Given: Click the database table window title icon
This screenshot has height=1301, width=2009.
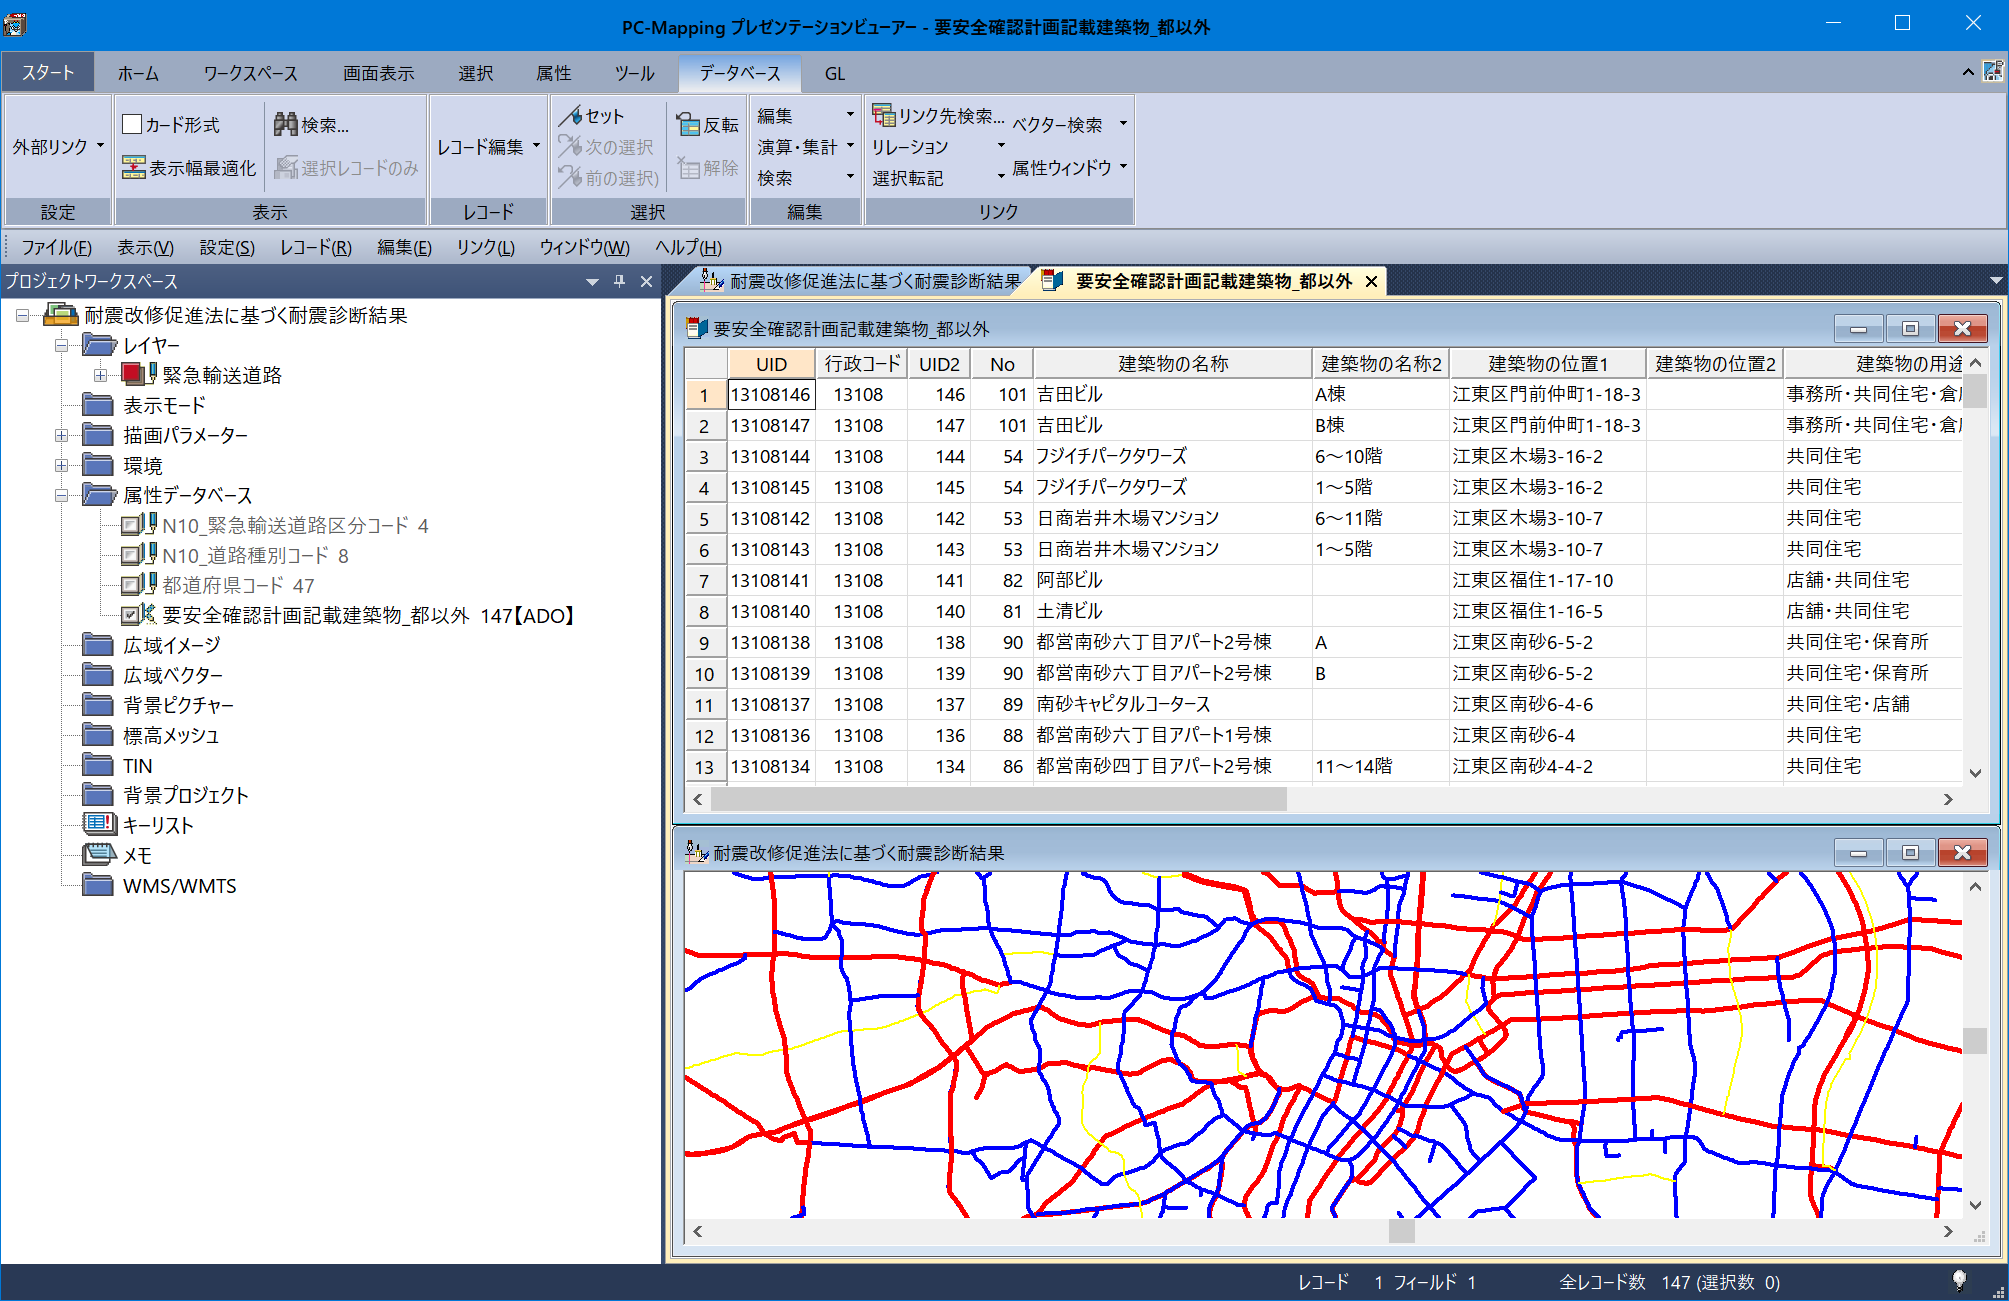Looking at the screenshot, I should 697,329.
